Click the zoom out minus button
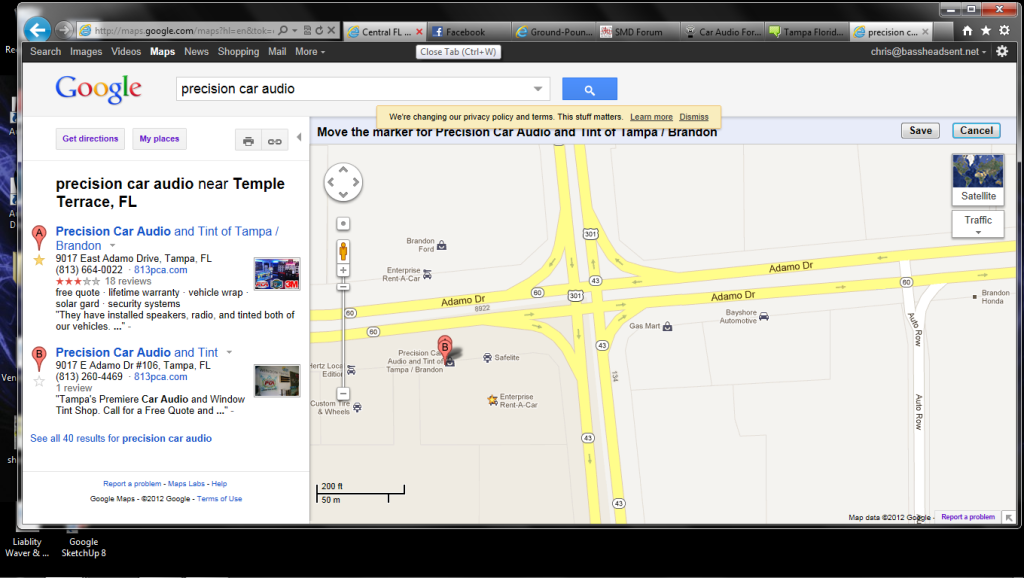The width and height of the screenshot is (1024, 578). pyautogui.click(x=343, y=393)
